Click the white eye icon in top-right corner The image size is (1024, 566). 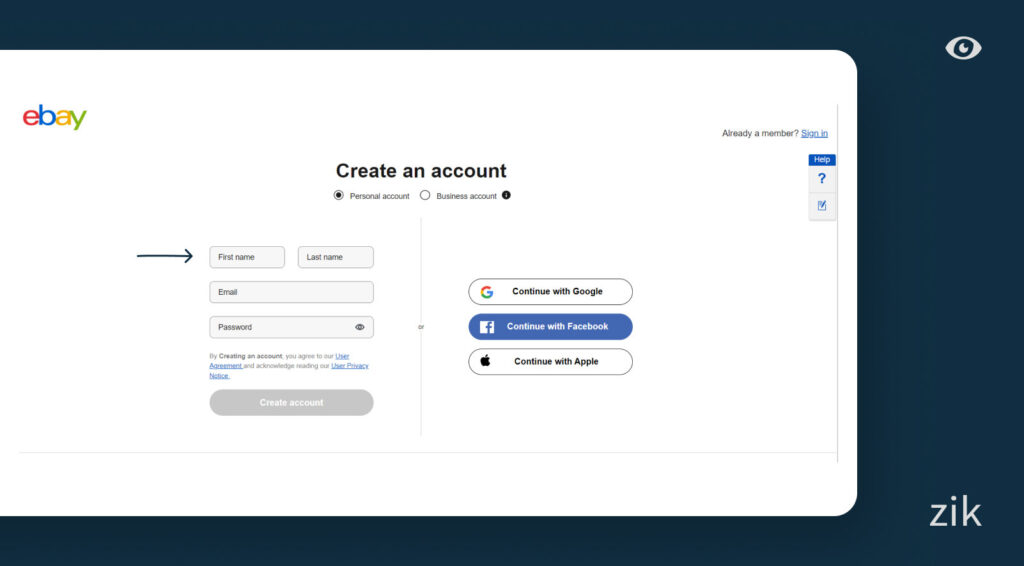(x=963, y=48)
